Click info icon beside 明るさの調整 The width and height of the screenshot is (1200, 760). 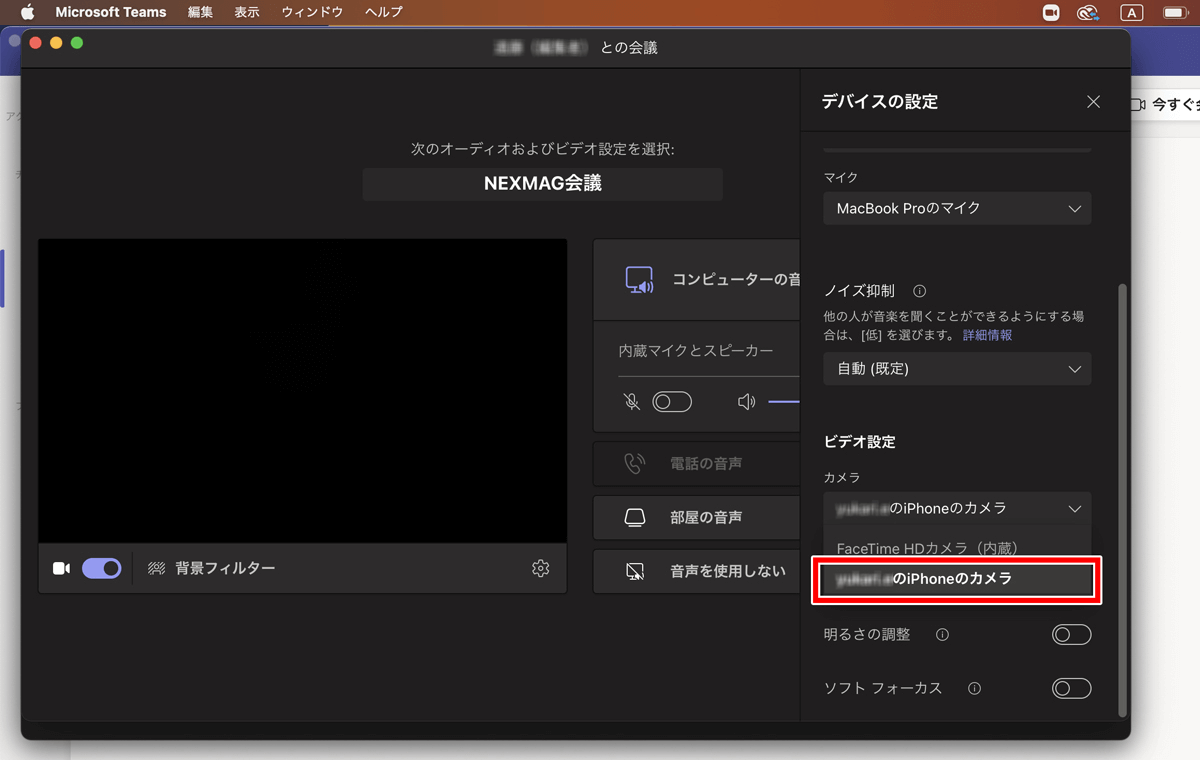(942, 635)
